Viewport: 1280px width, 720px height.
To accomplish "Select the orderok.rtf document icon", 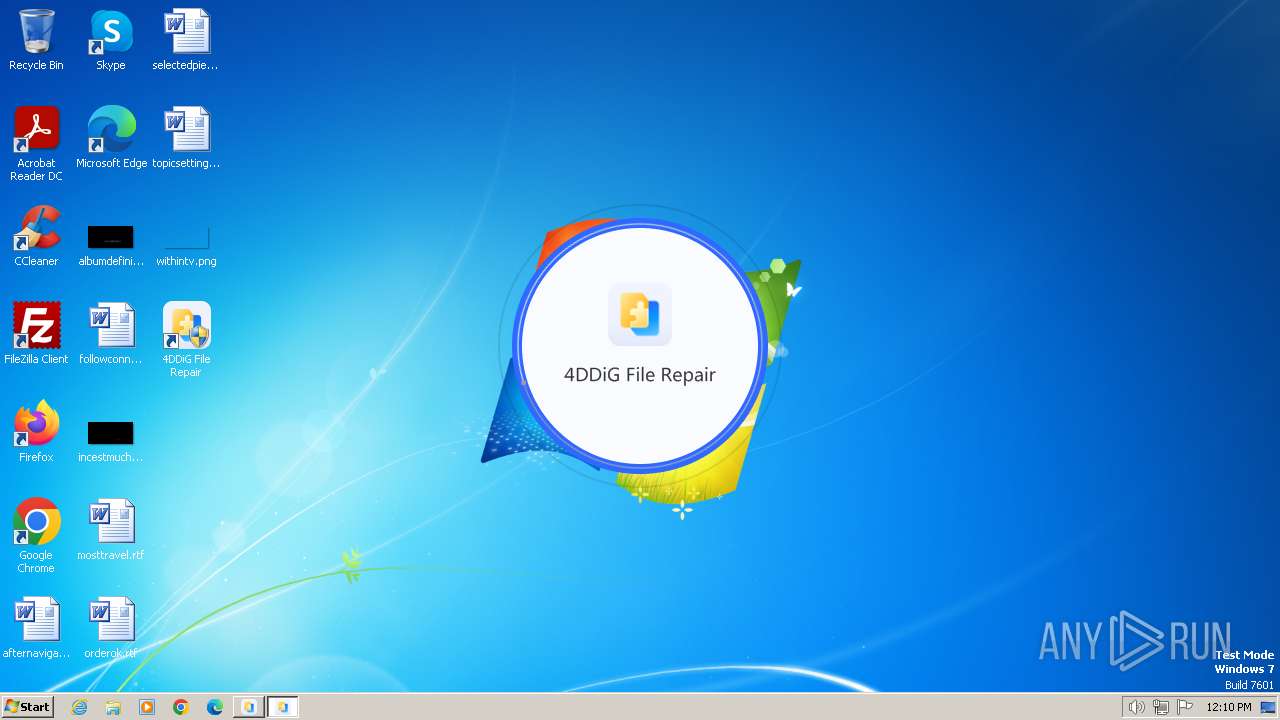I will click(x=111, y=628).
